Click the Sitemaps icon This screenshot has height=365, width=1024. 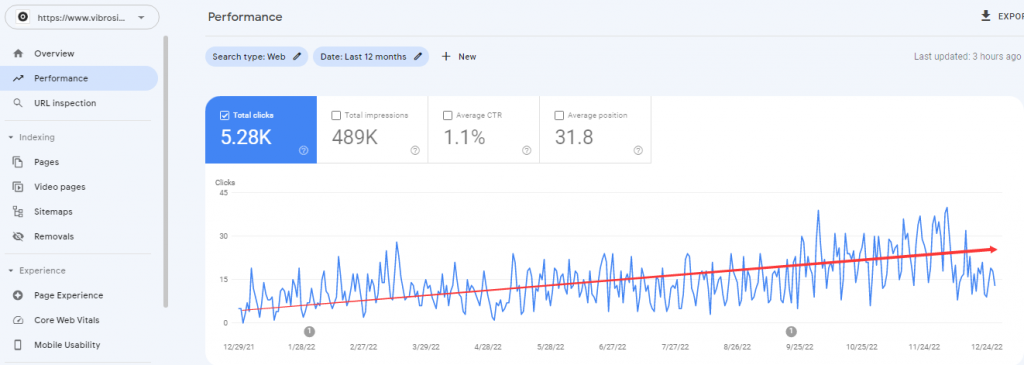coord(18,212)
